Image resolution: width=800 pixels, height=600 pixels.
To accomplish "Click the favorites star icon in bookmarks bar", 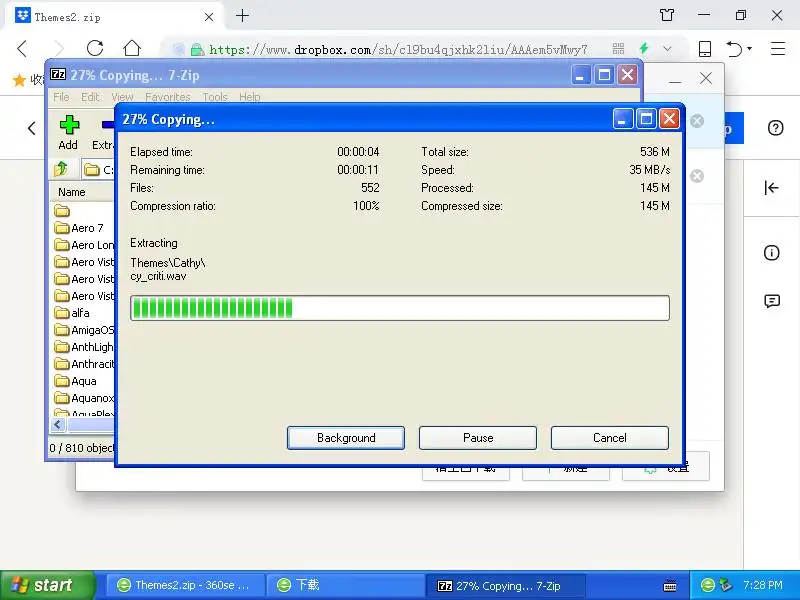I will point(19,80).
